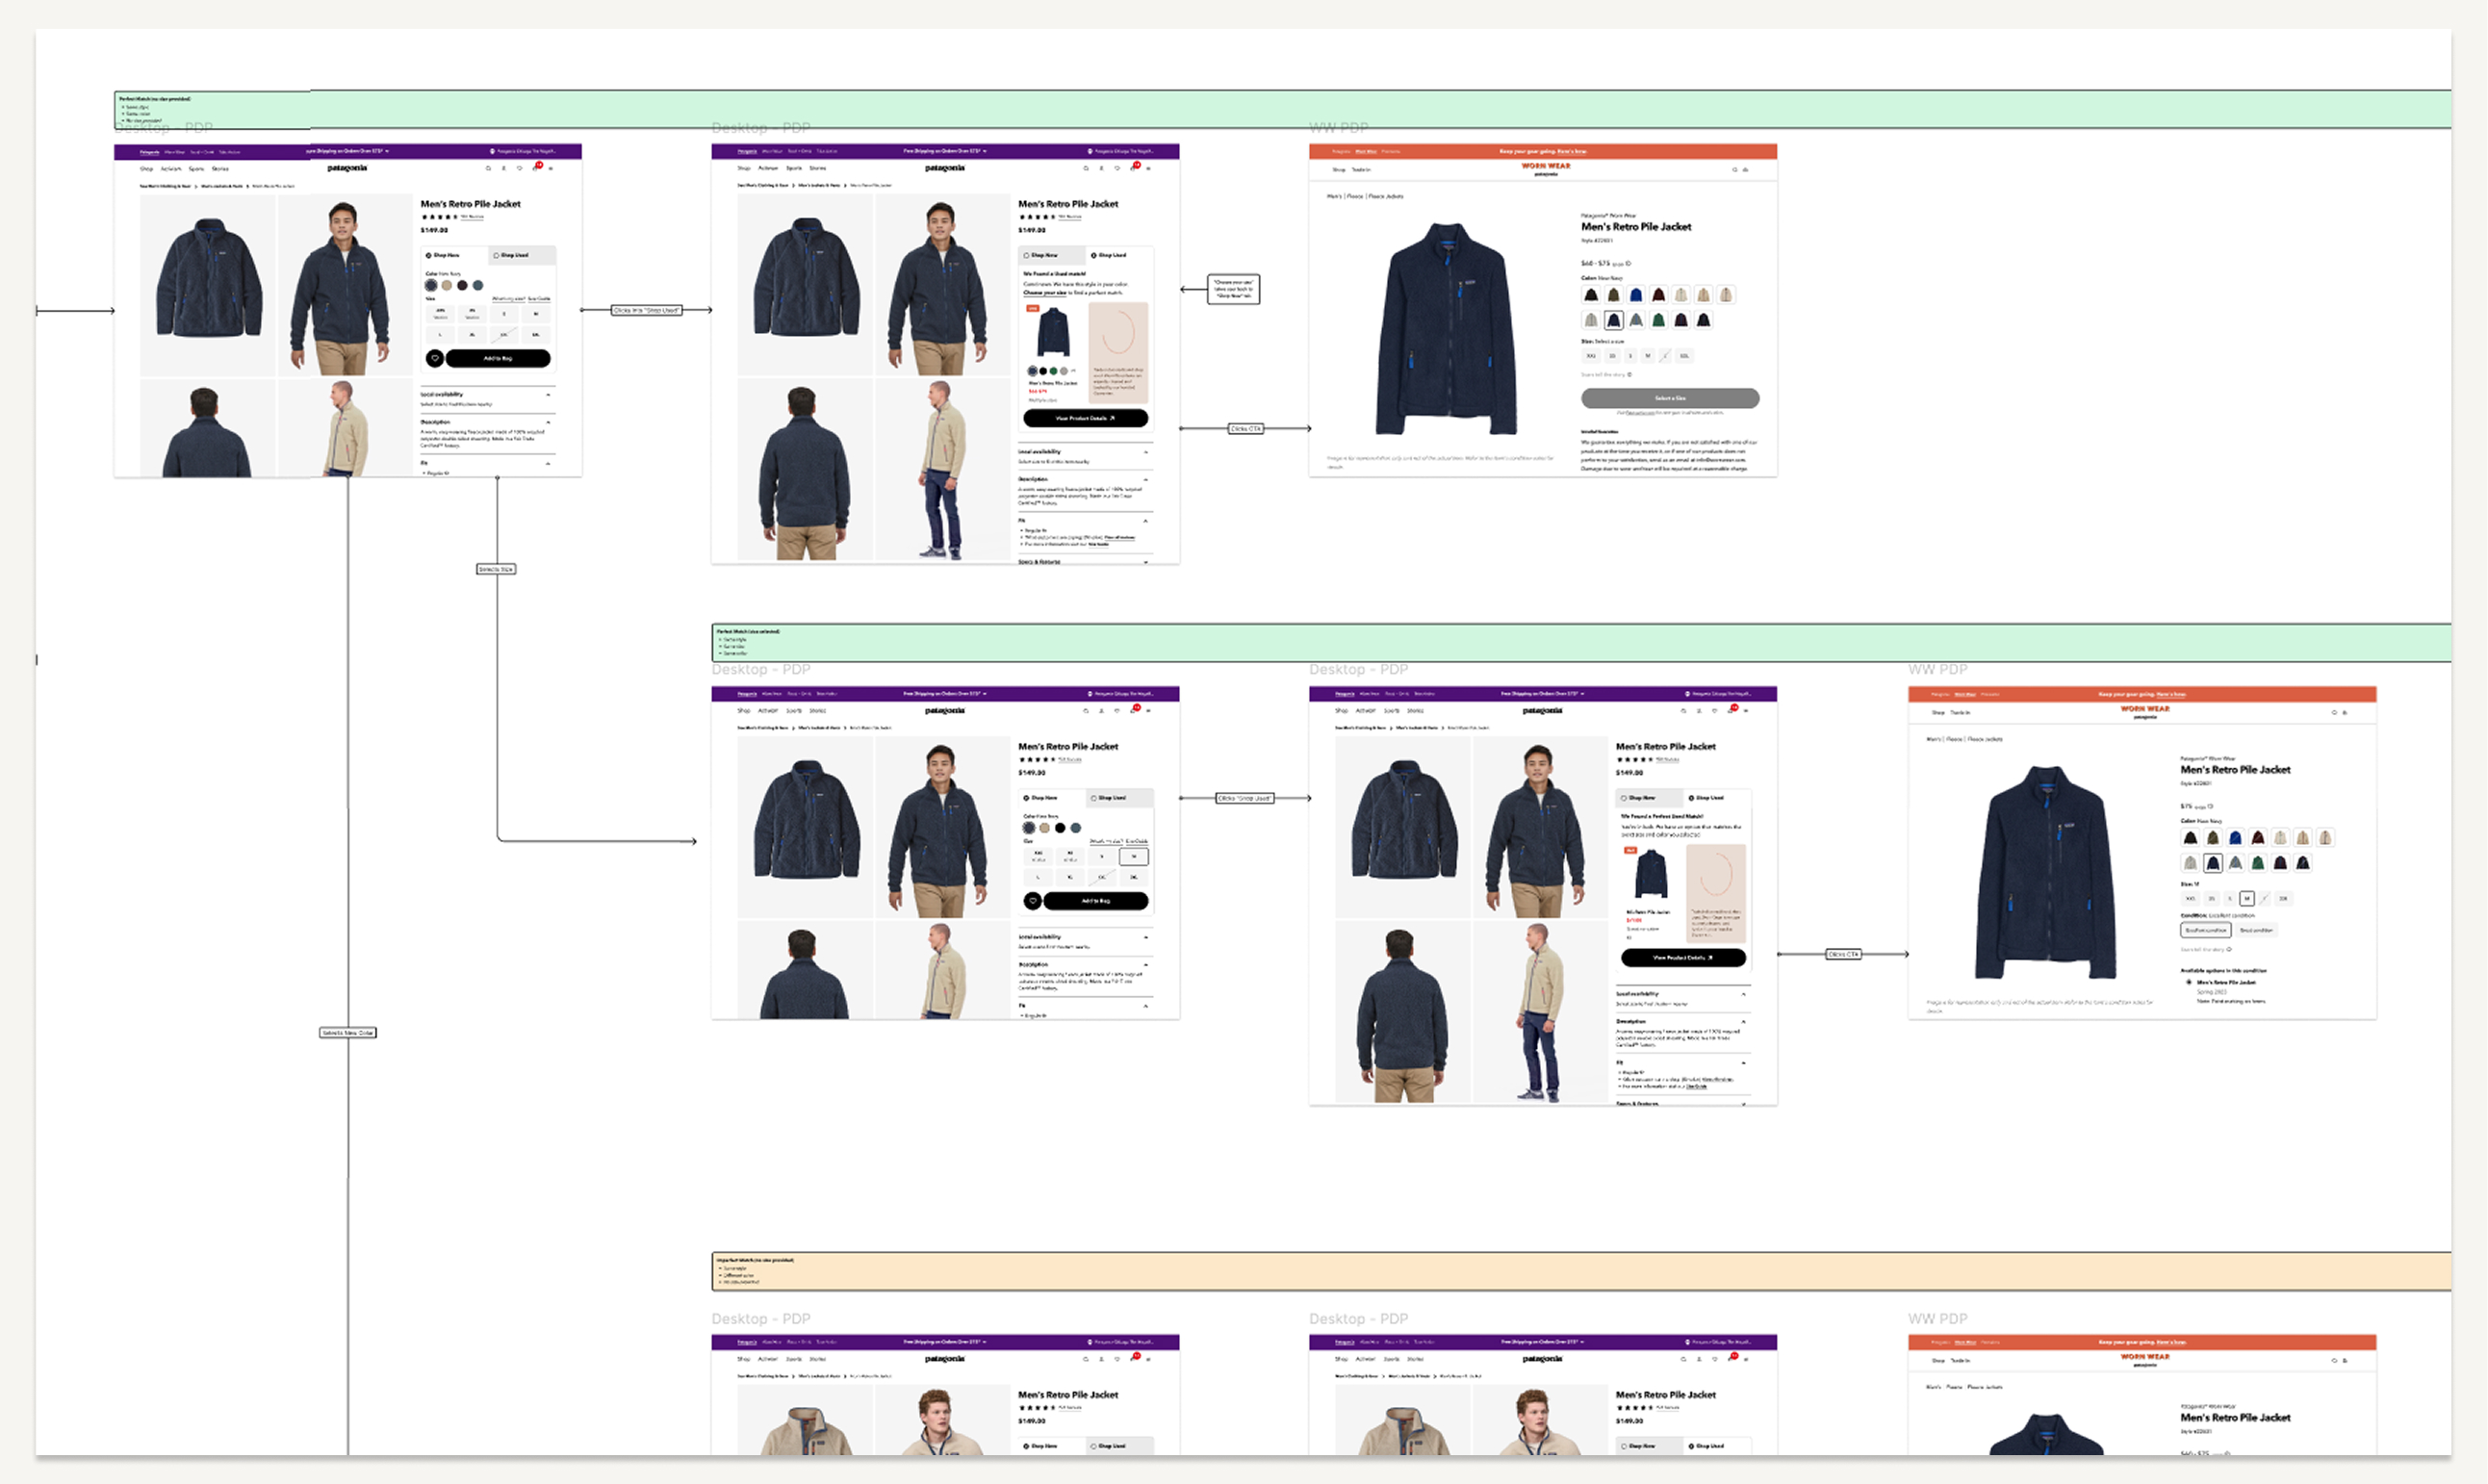Viewport: 2488px width, 1484px height.
Task: Pick green jacket swatch in top Worn Wear frame
Action: pyautogui.click(x=1658, y=320)
